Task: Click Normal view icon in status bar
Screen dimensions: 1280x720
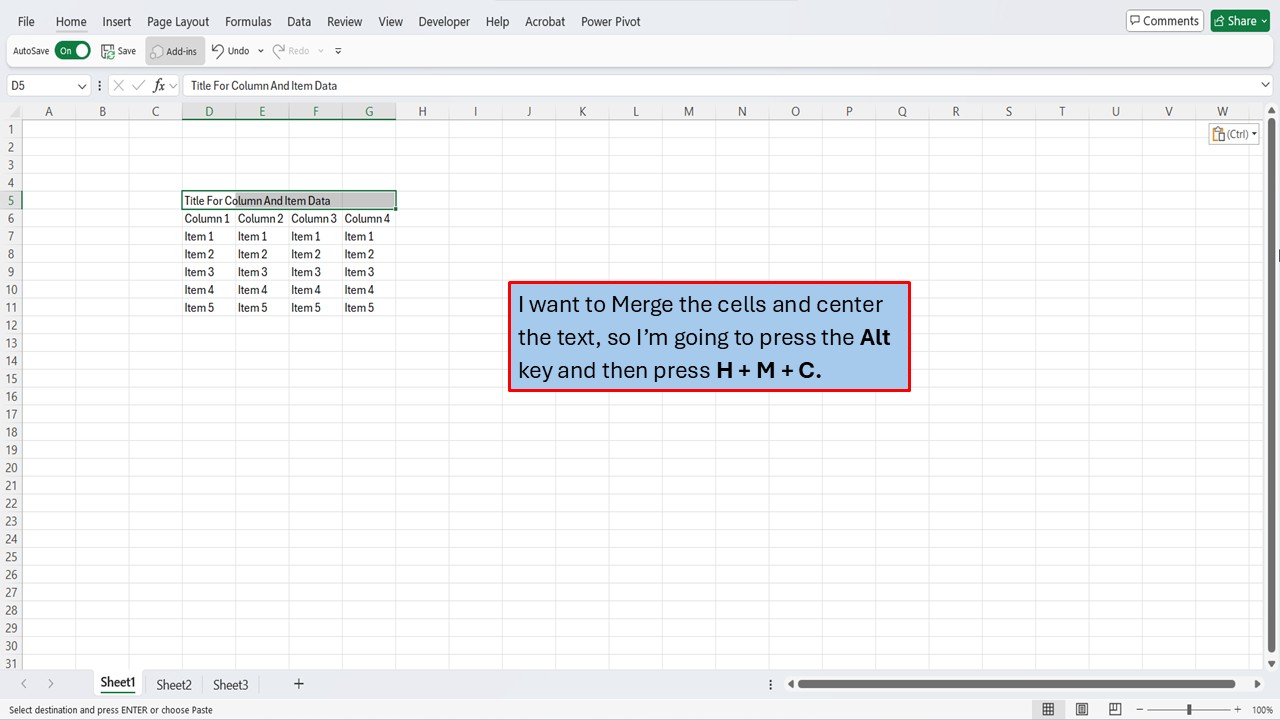Action: (x=1048, y=708)
